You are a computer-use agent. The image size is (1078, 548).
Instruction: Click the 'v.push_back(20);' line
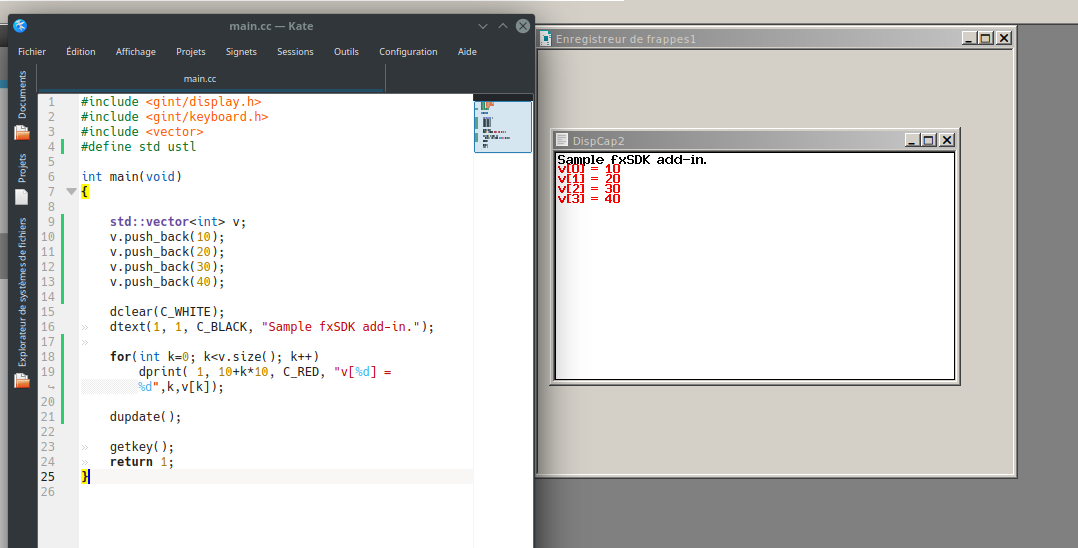click(x=167, y=252)
